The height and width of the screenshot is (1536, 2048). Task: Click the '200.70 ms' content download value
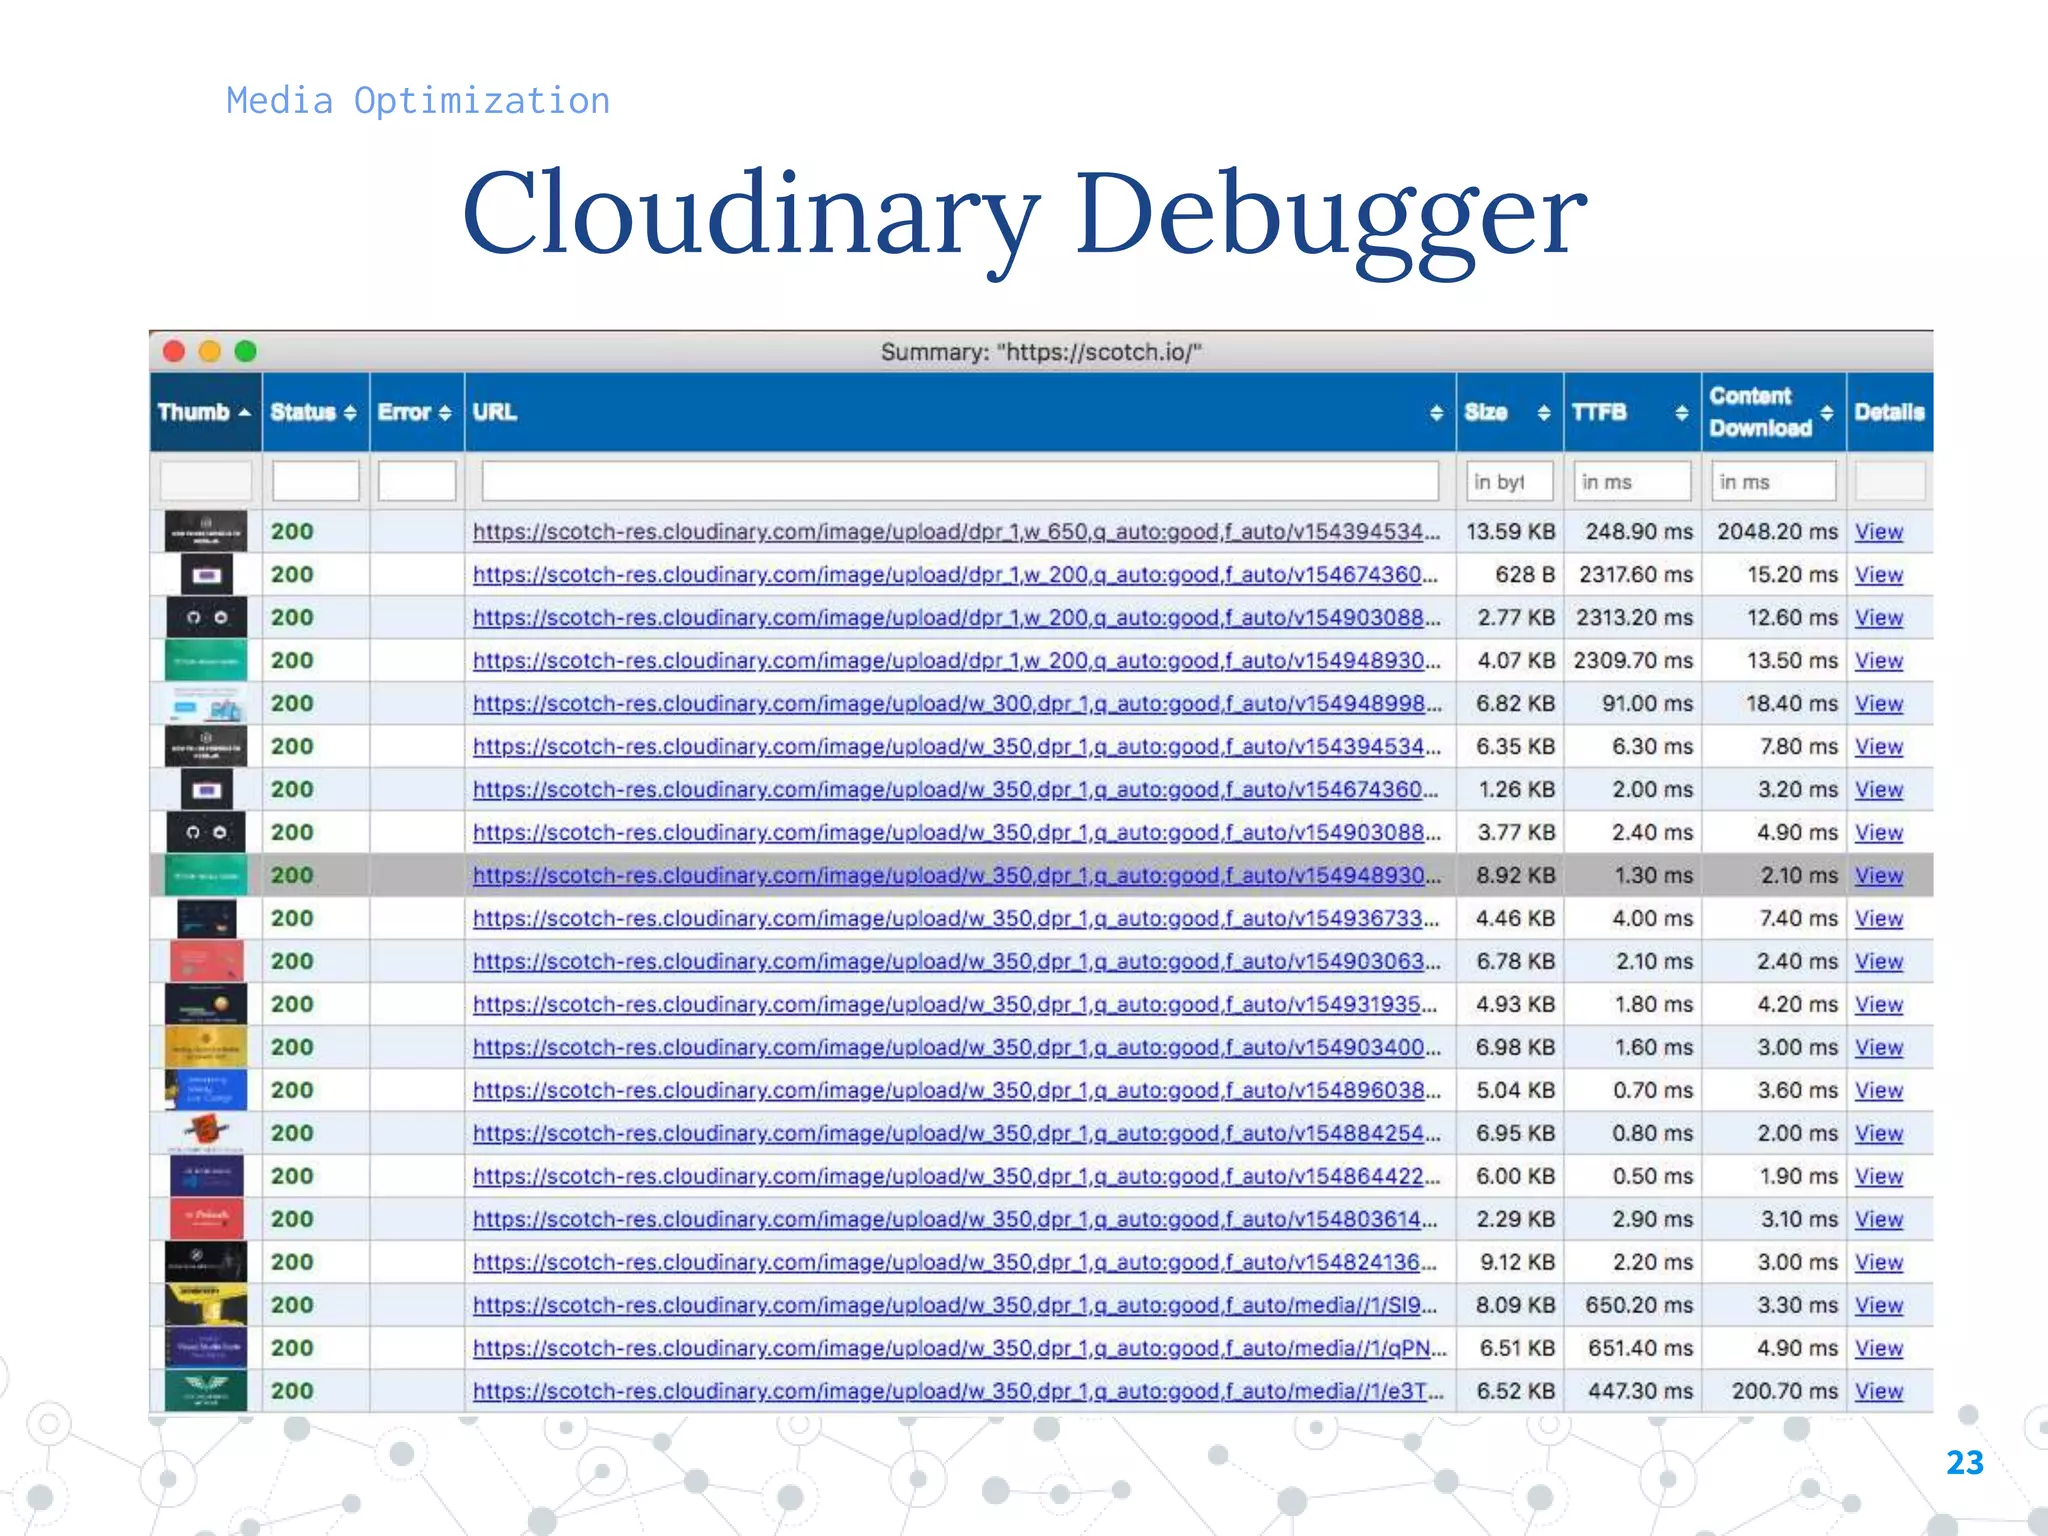[x=1785, y=1392]
